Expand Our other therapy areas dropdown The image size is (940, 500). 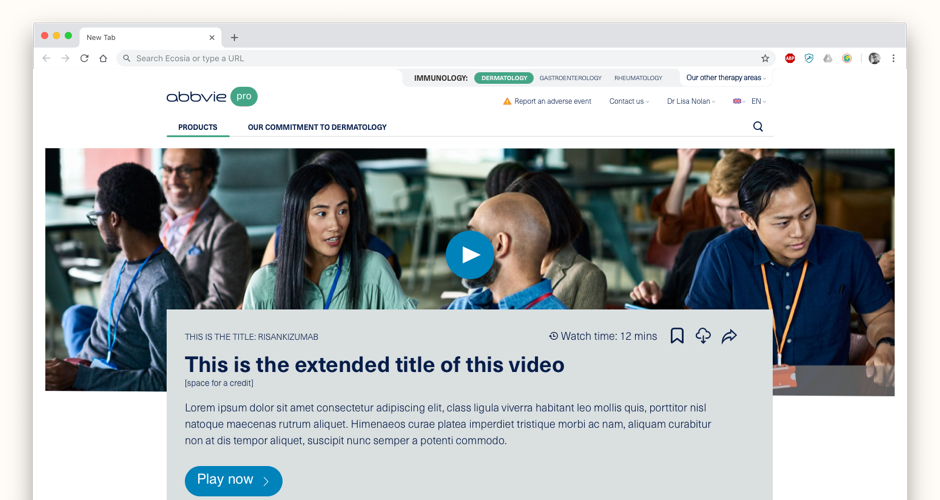tap(726, 78)
